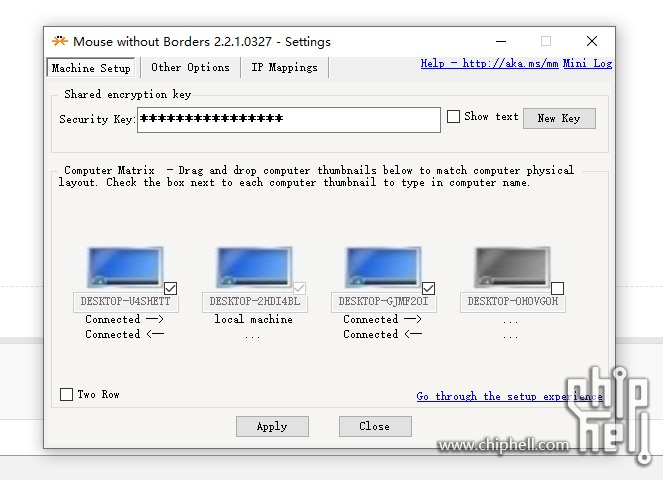Click the DESKTOP-OHOVGOH name field
Image resolution: width=665 pixels, height=480 pixels.
tap(513, 302)
